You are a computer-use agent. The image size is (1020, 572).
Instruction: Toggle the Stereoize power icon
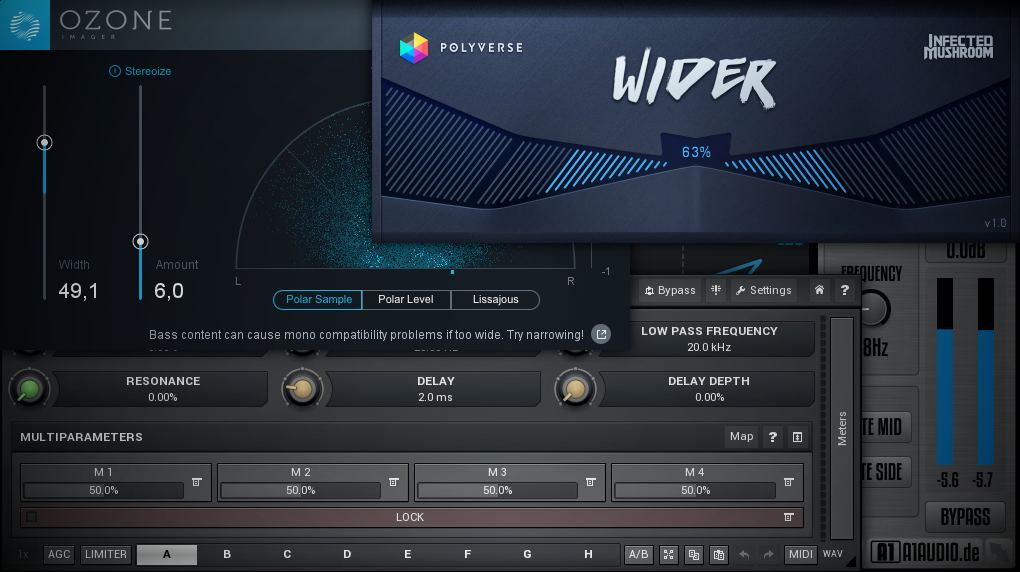point(114,71)
